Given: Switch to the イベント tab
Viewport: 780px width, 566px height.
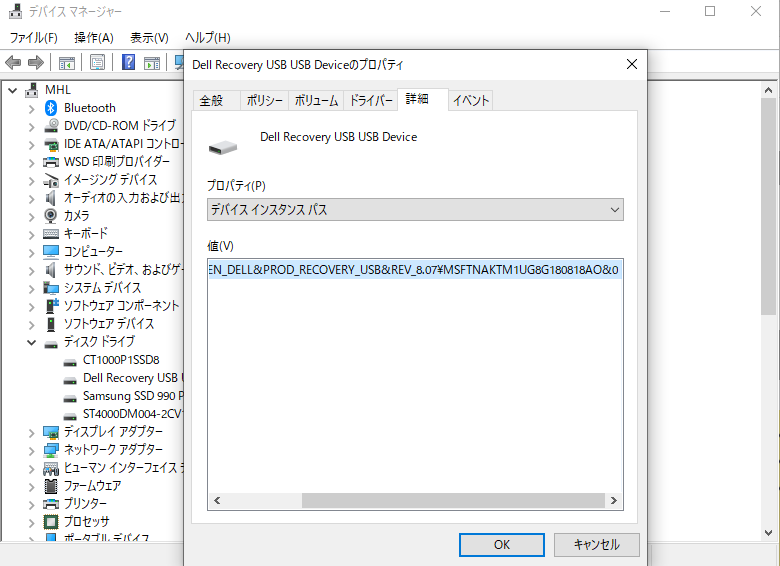Looking at the screenshot, I should (x=471, y=101).
